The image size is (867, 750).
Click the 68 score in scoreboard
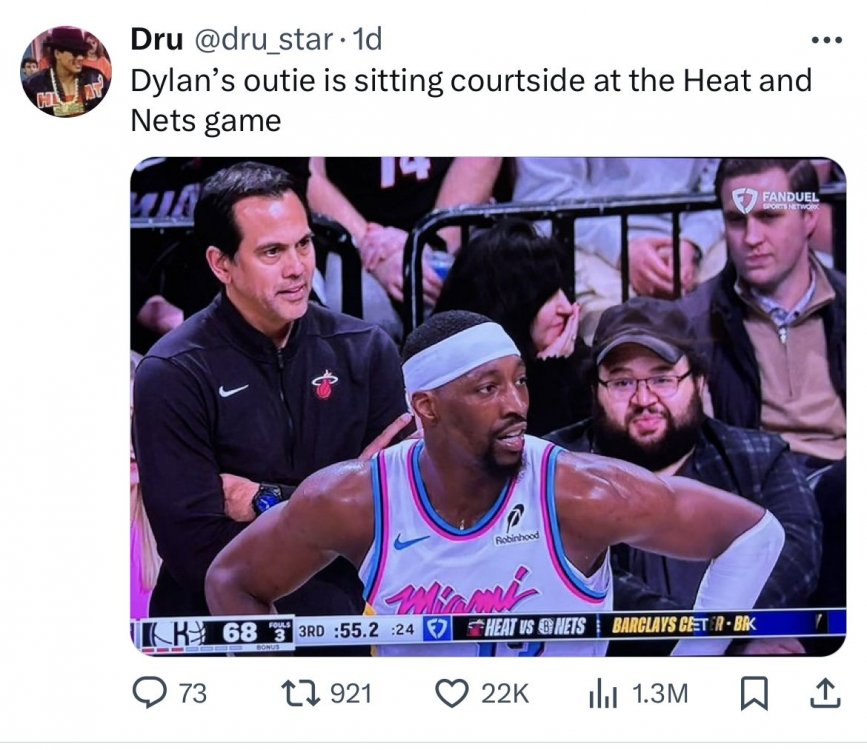(239, 632)
